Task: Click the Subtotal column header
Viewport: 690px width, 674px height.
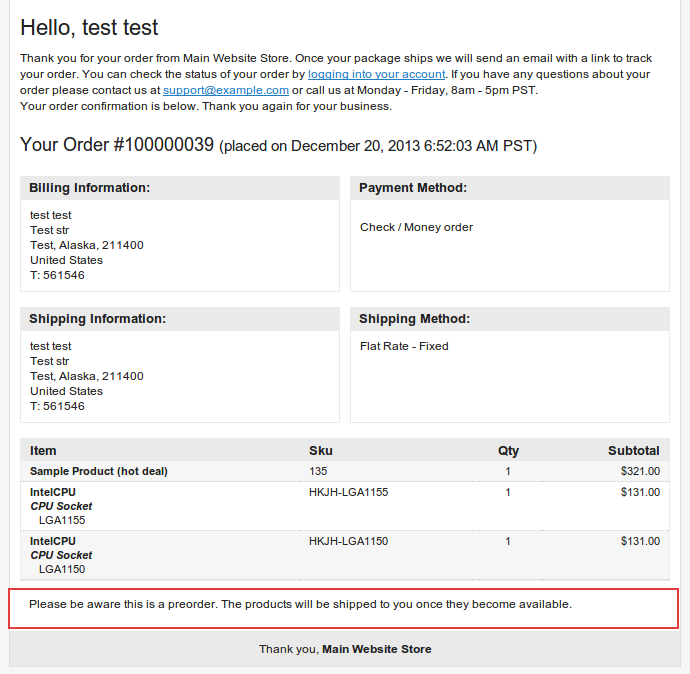Action: 634,451
